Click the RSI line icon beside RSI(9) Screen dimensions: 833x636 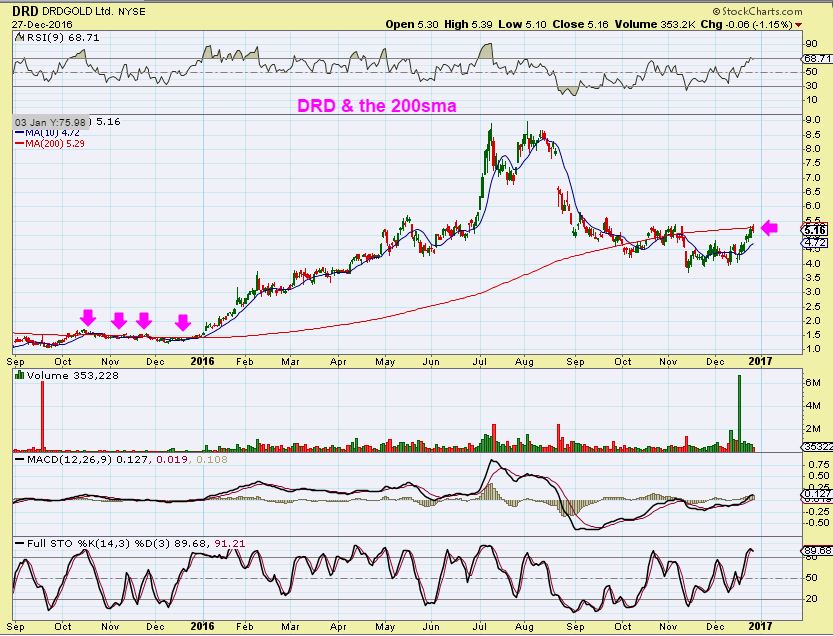click(x=20, y=37)
